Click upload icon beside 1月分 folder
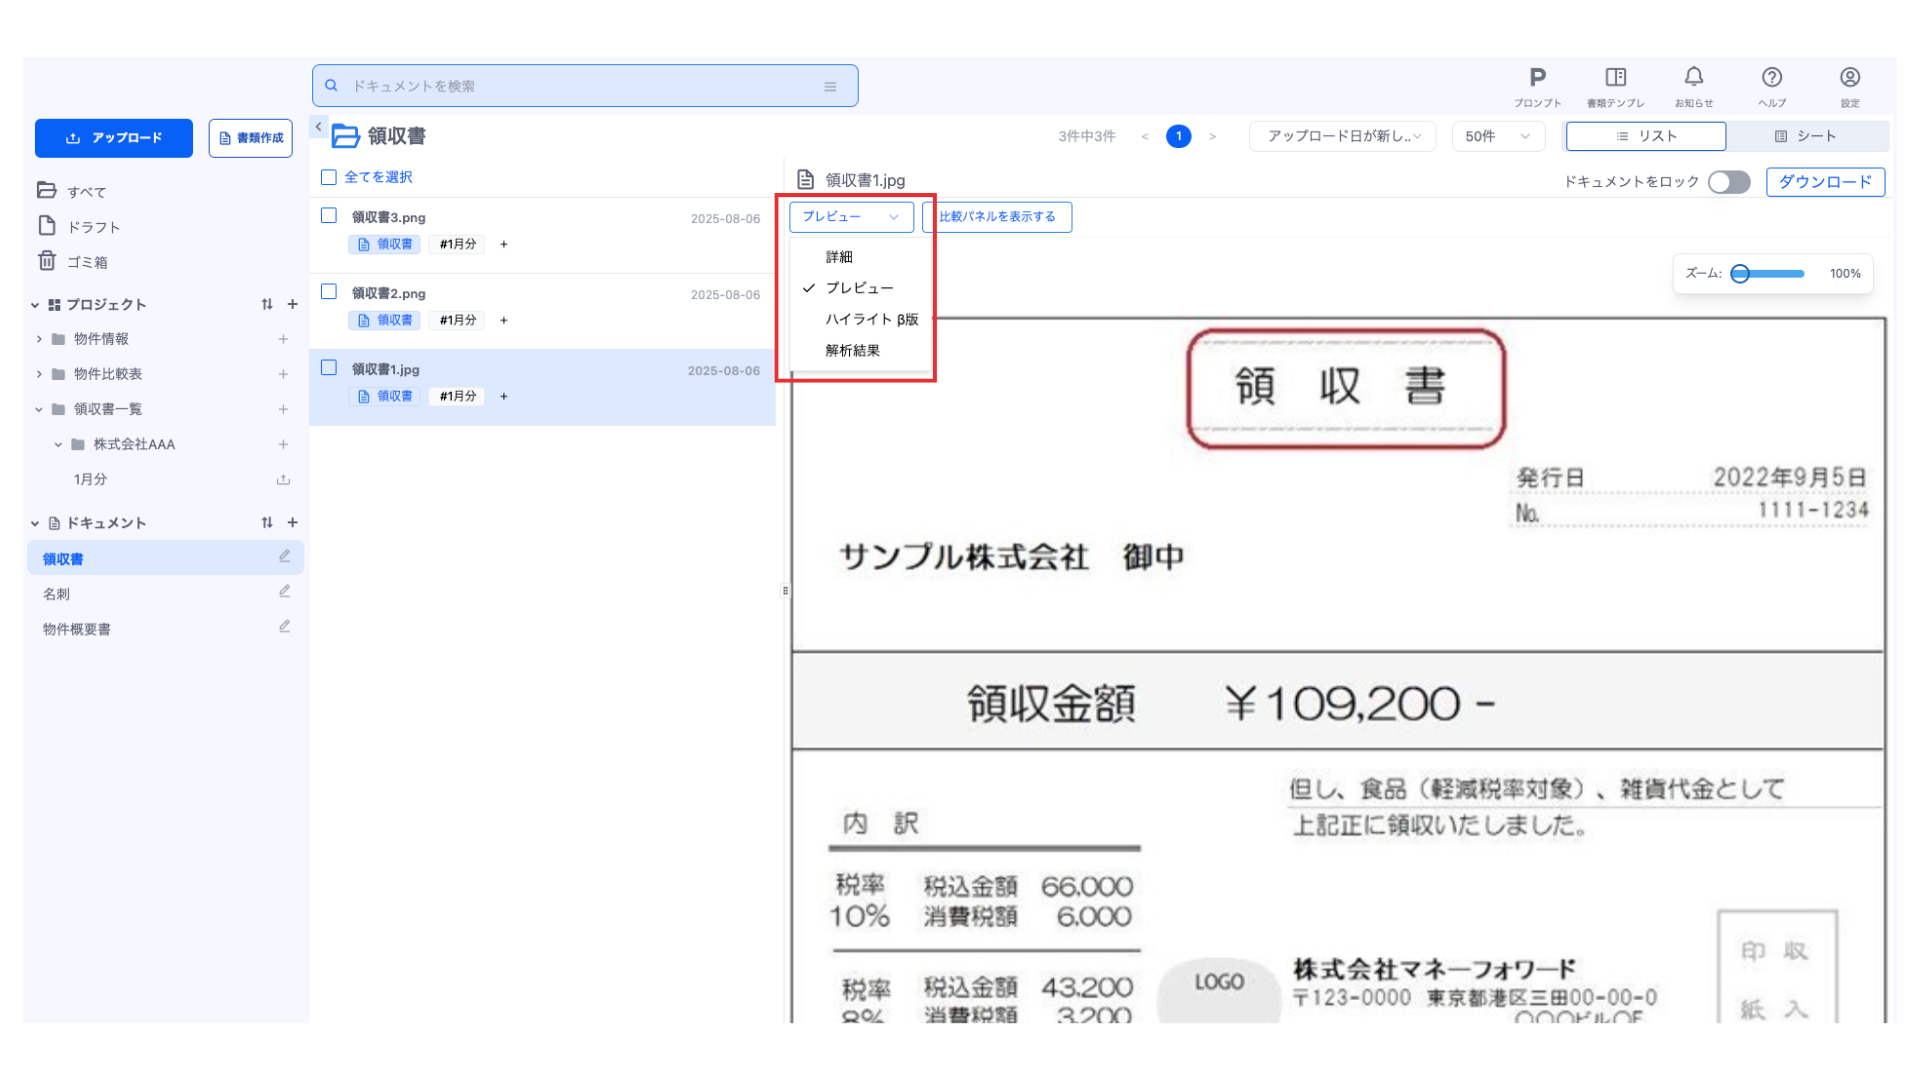The image size is (1920, 1080). pyautogui.click(x=283, y=480)
